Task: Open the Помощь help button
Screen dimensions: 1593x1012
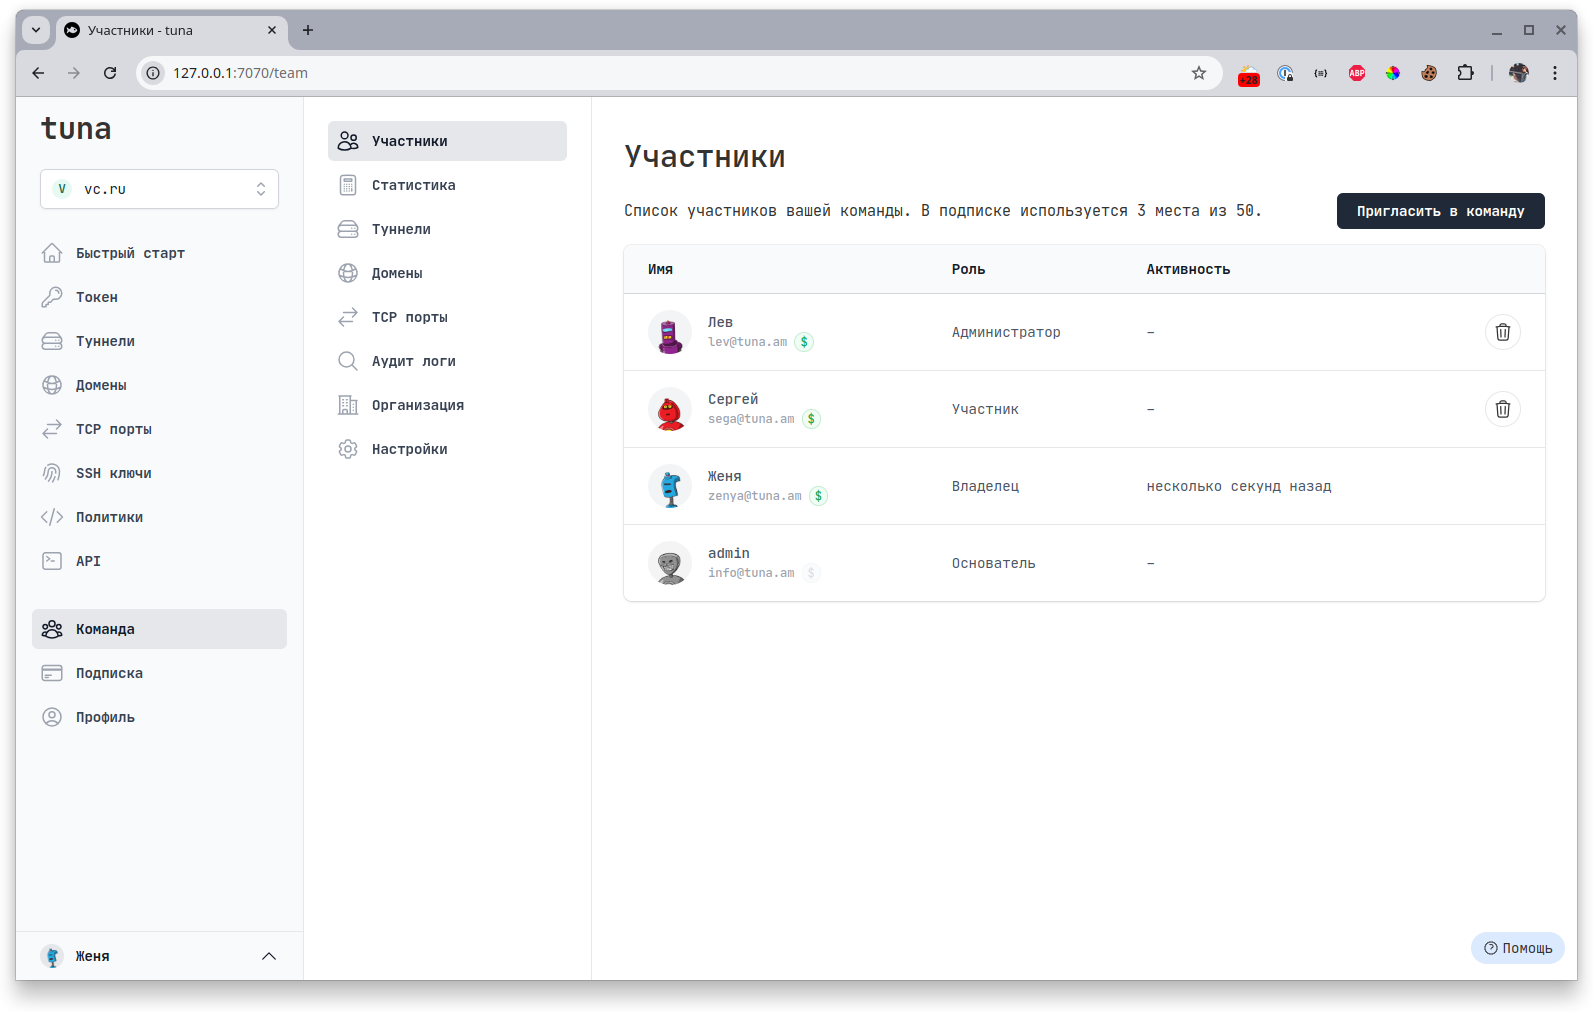Action: [x=1517, y=948]
